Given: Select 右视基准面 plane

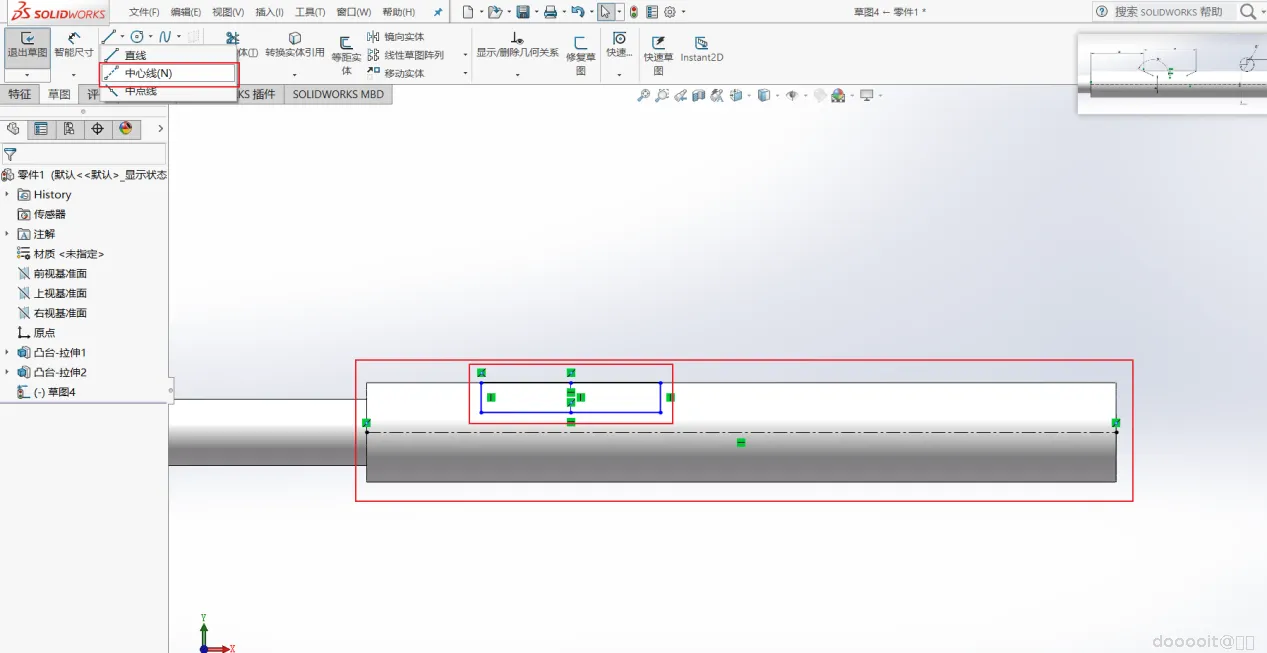Looking at the screenshot, I should click(52, 313).
